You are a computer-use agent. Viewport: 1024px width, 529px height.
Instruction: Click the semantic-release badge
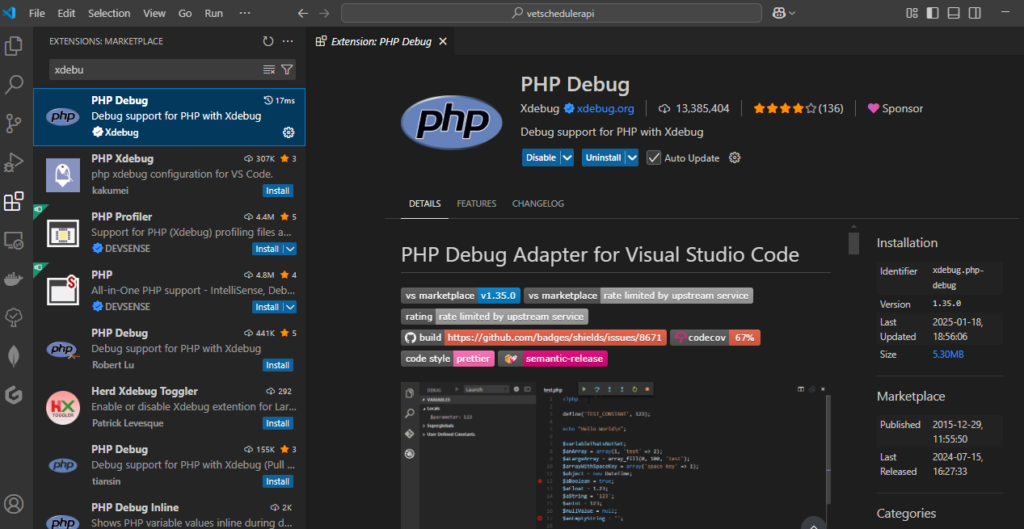point(553,359)
